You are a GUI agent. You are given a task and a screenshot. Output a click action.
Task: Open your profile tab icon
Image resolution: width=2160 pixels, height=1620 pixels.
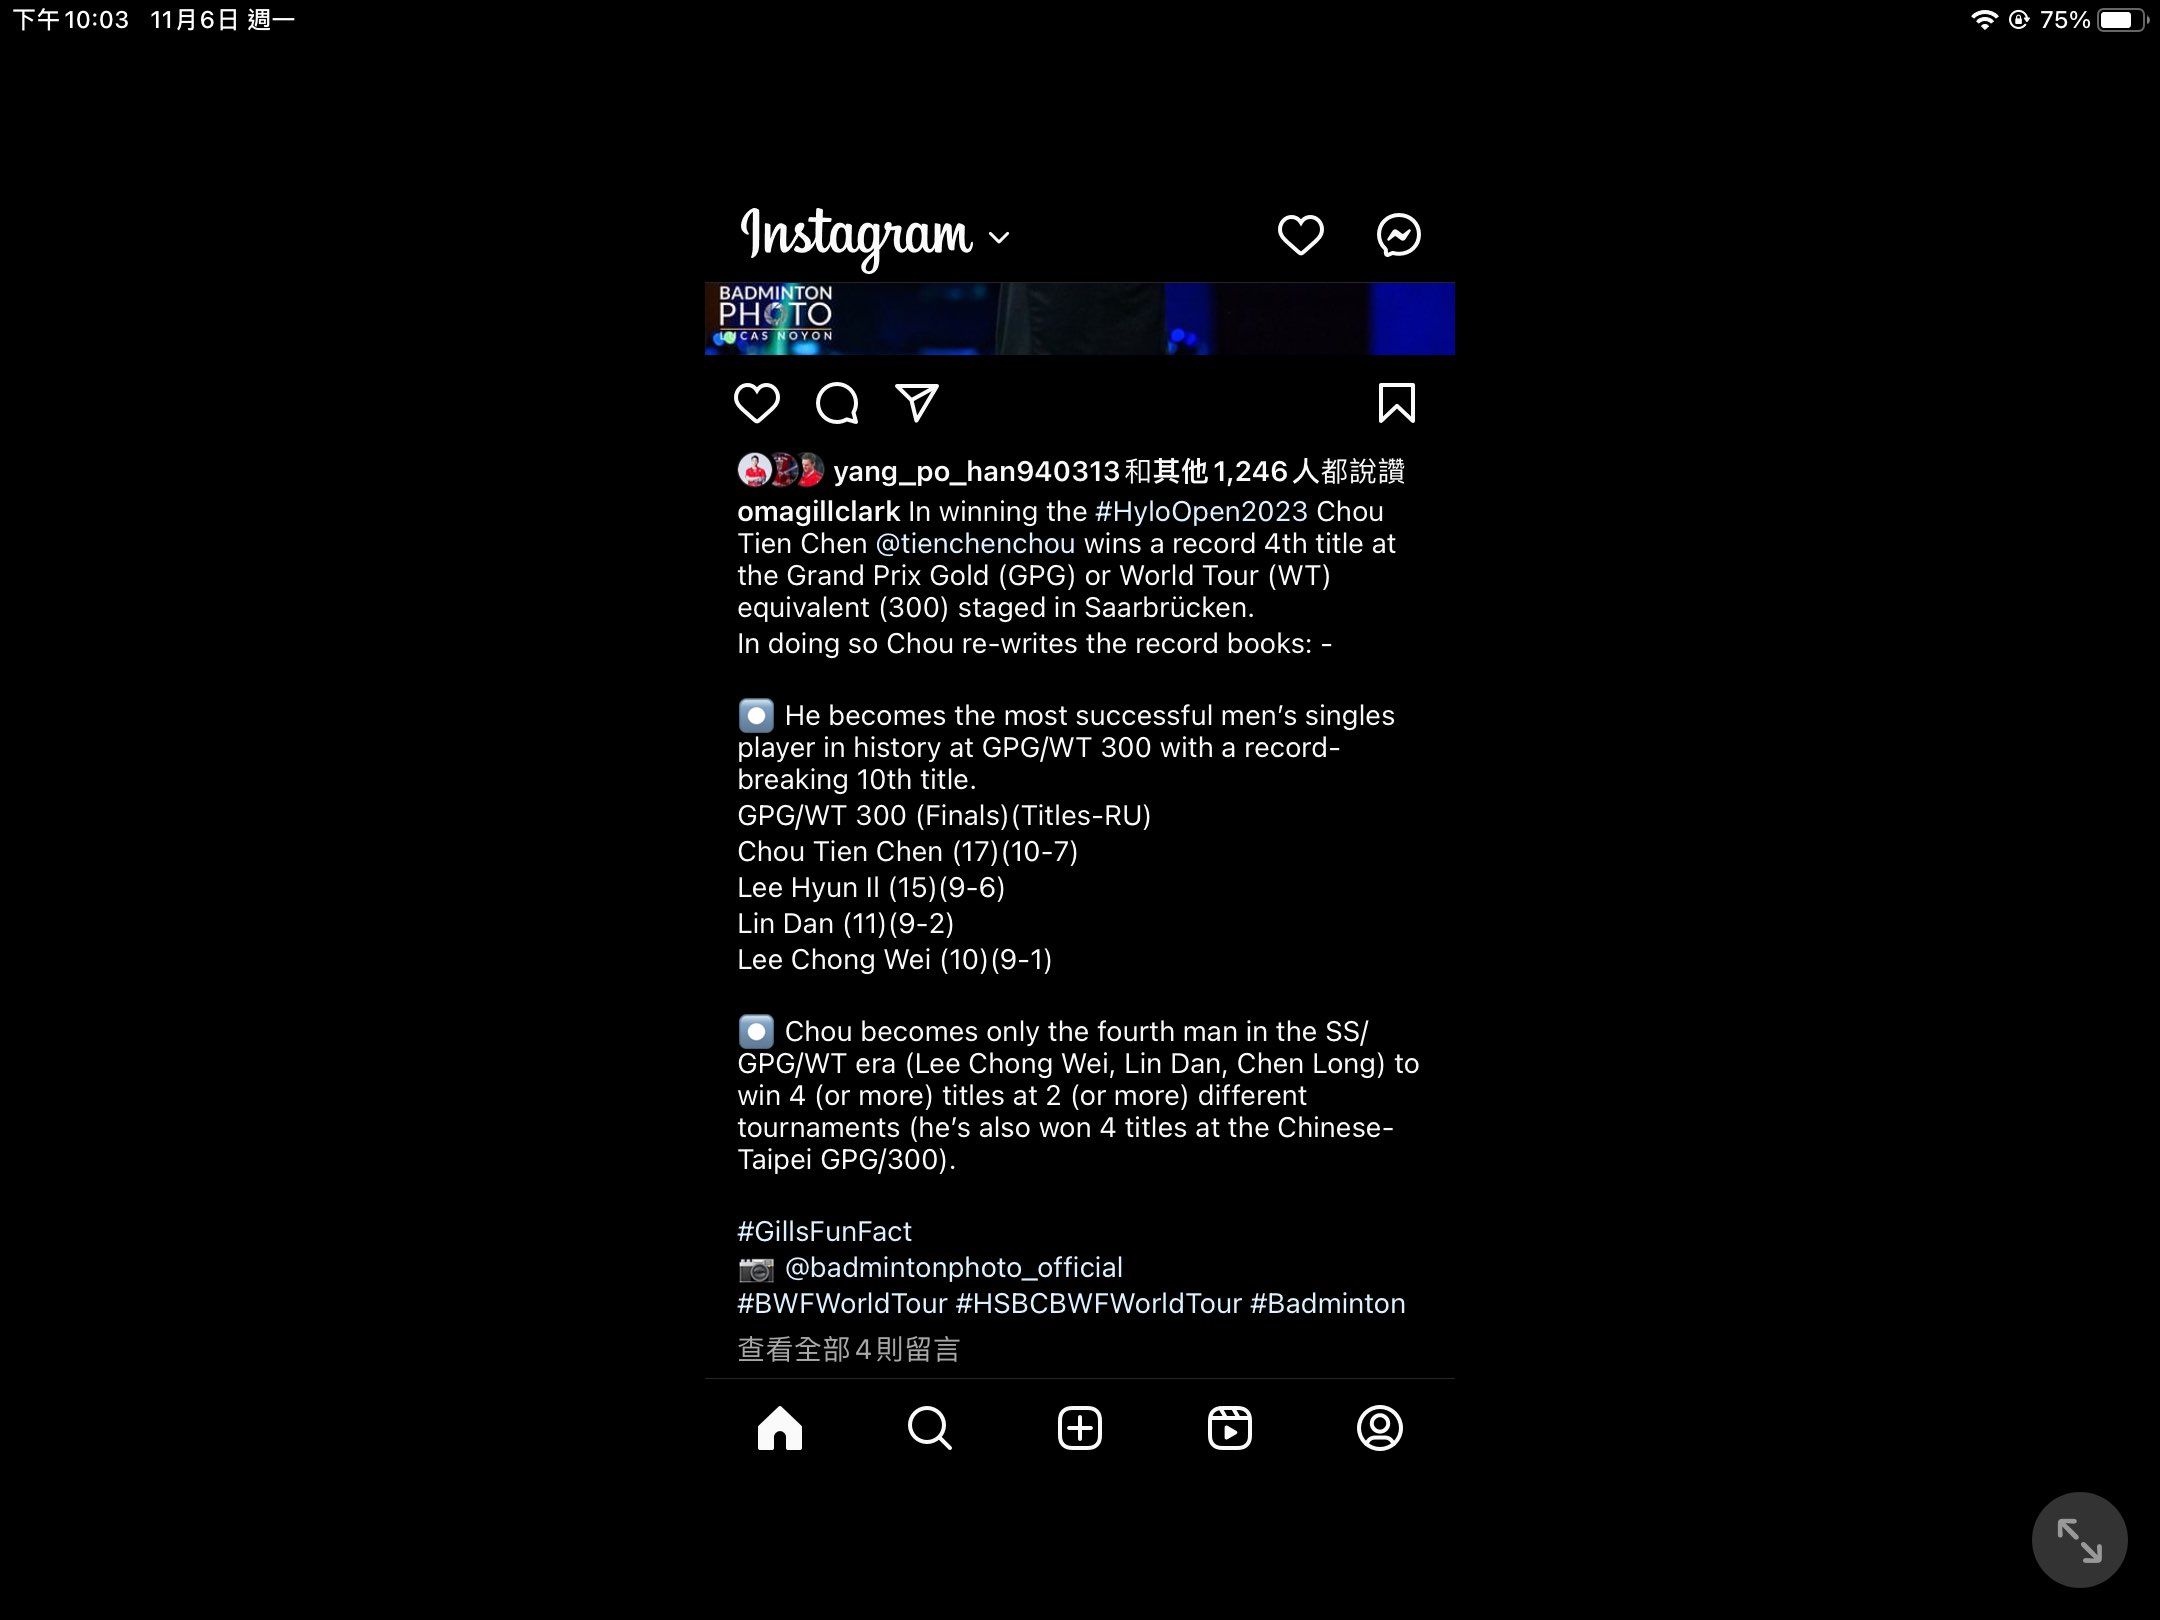pyautogui.click(x=1380, y=1428)
